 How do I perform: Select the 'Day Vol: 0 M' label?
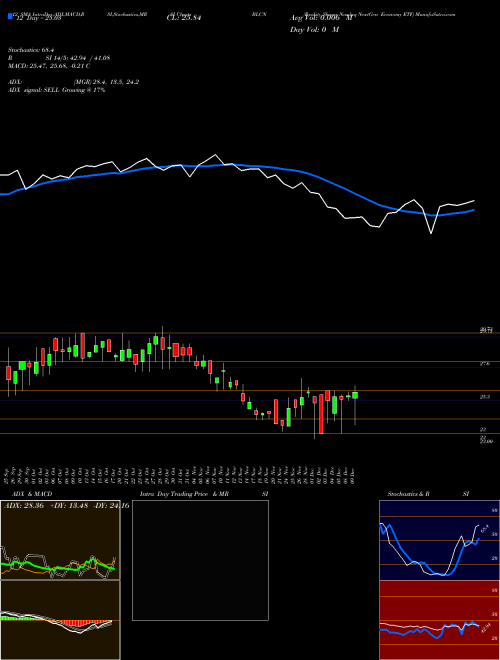314,29
